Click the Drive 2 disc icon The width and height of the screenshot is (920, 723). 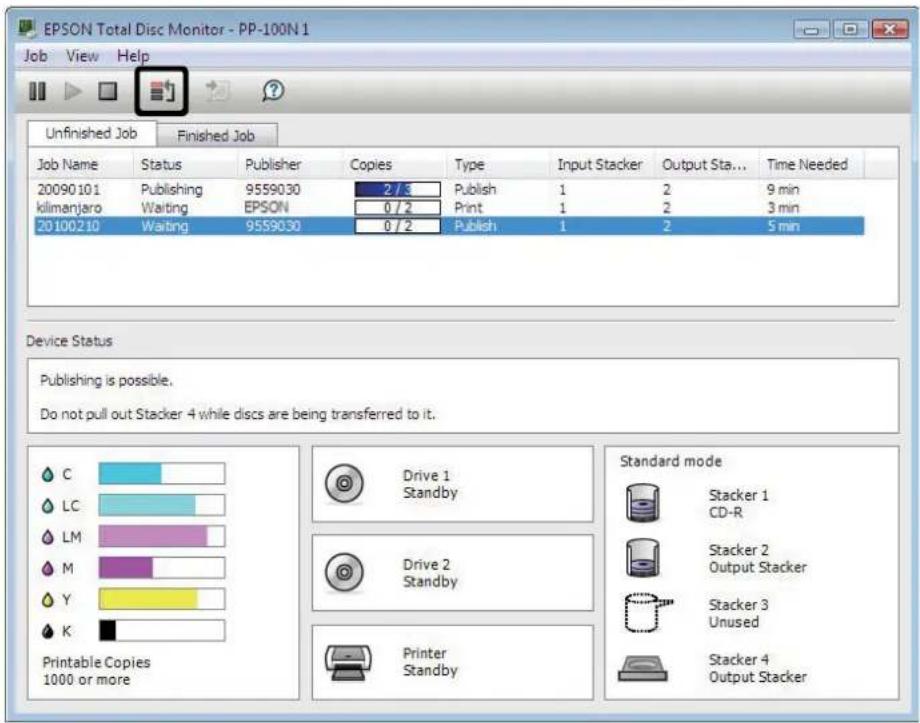[344, 572]
